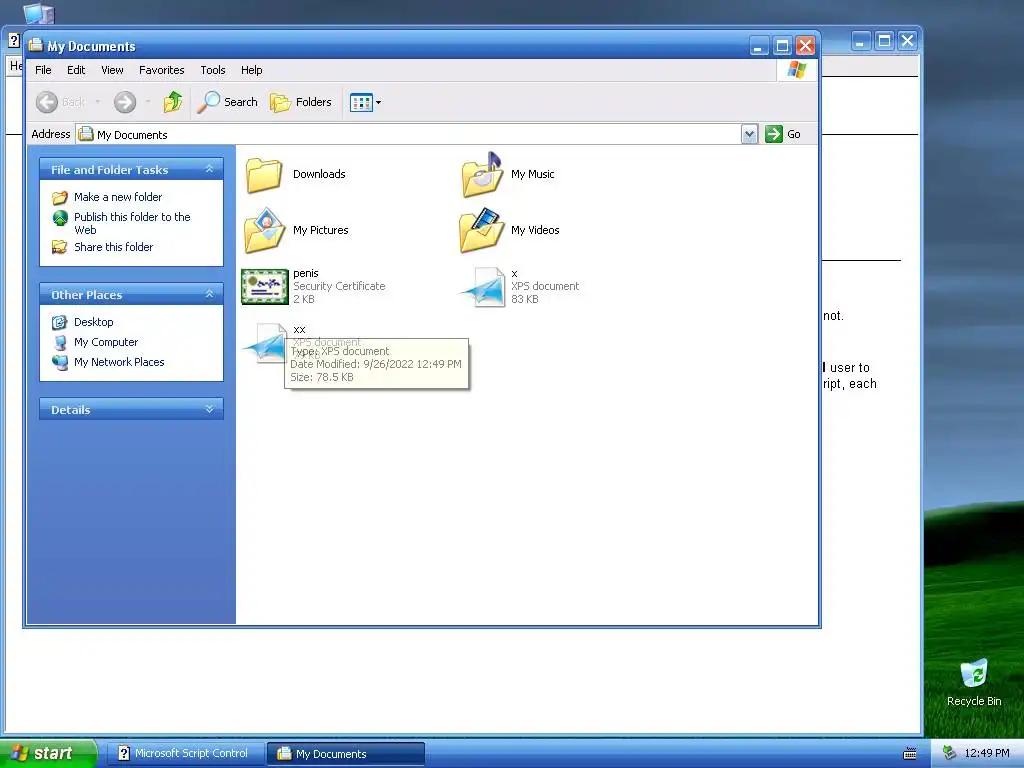Click the Up folder toolbar icon
Screen dimensions: 1024x768
172,102
